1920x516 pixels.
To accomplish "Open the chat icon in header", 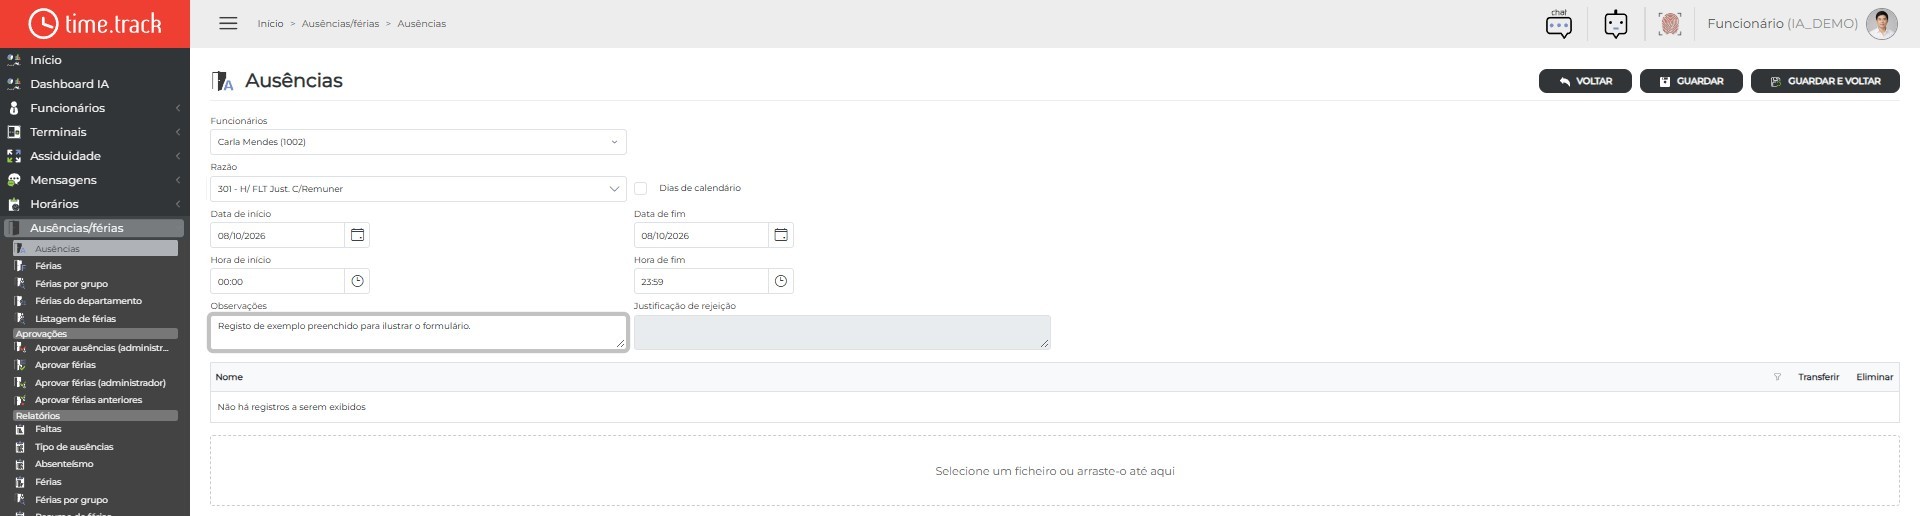I will (1558, 23).
